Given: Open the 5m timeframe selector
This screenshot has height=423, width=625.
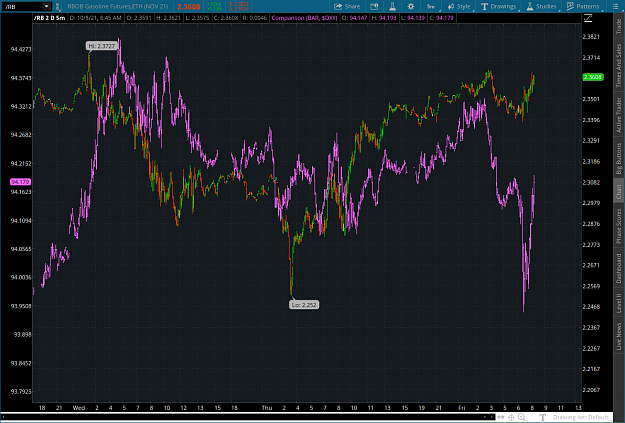Looking at the screenshot, I should [x=431, y=6].
